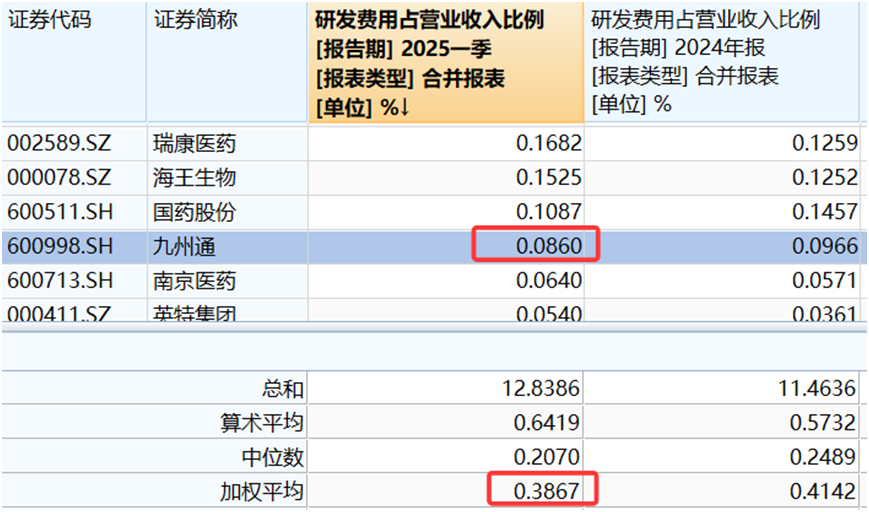Screen dimensions: 869x512
Task: Click median value 0.2489
Action: pos(823,457)
